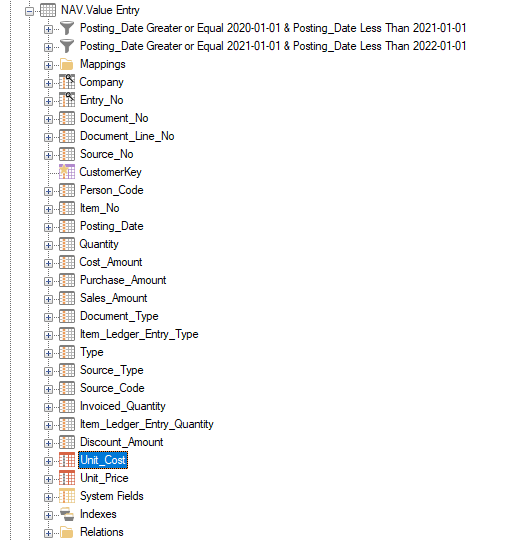The height and width of the screenshot is (541, 530).
Task: Click the Entry_No key field icon
Action: (67, 100)
